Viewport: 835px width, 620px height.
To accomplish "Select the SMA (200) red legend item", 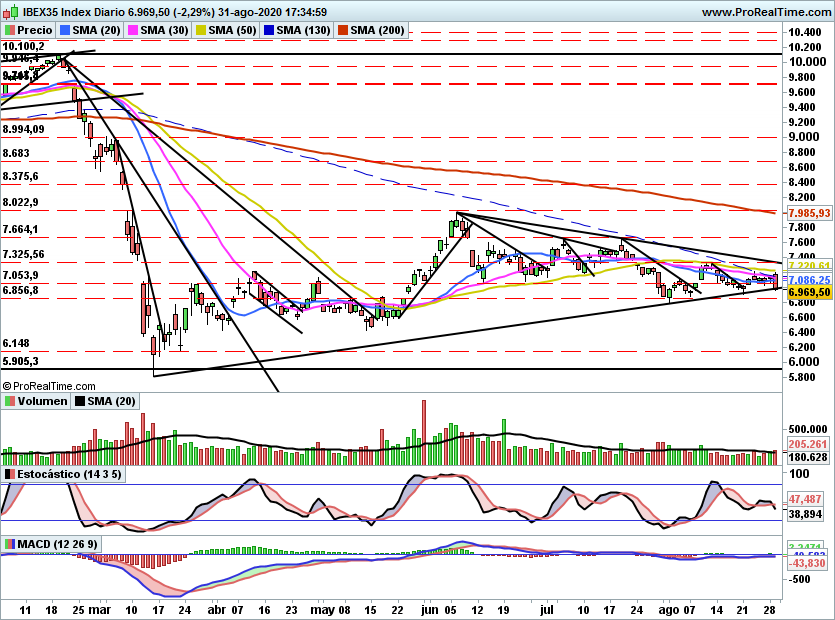I will point(371,30).
